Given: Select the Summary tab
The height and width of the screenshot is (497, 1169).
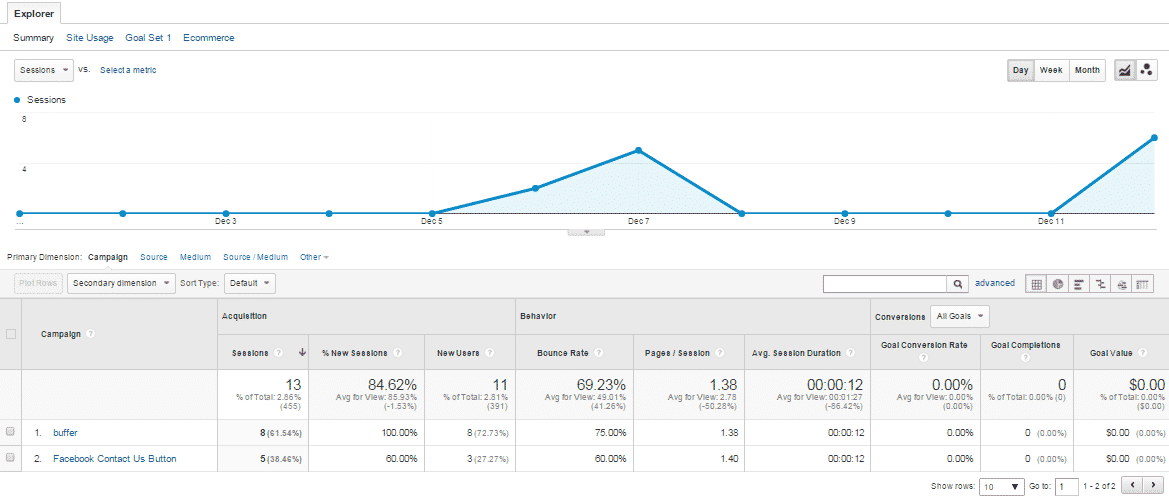Looking at the screenshot, I should pyautogui.click(x=34, y=37).
